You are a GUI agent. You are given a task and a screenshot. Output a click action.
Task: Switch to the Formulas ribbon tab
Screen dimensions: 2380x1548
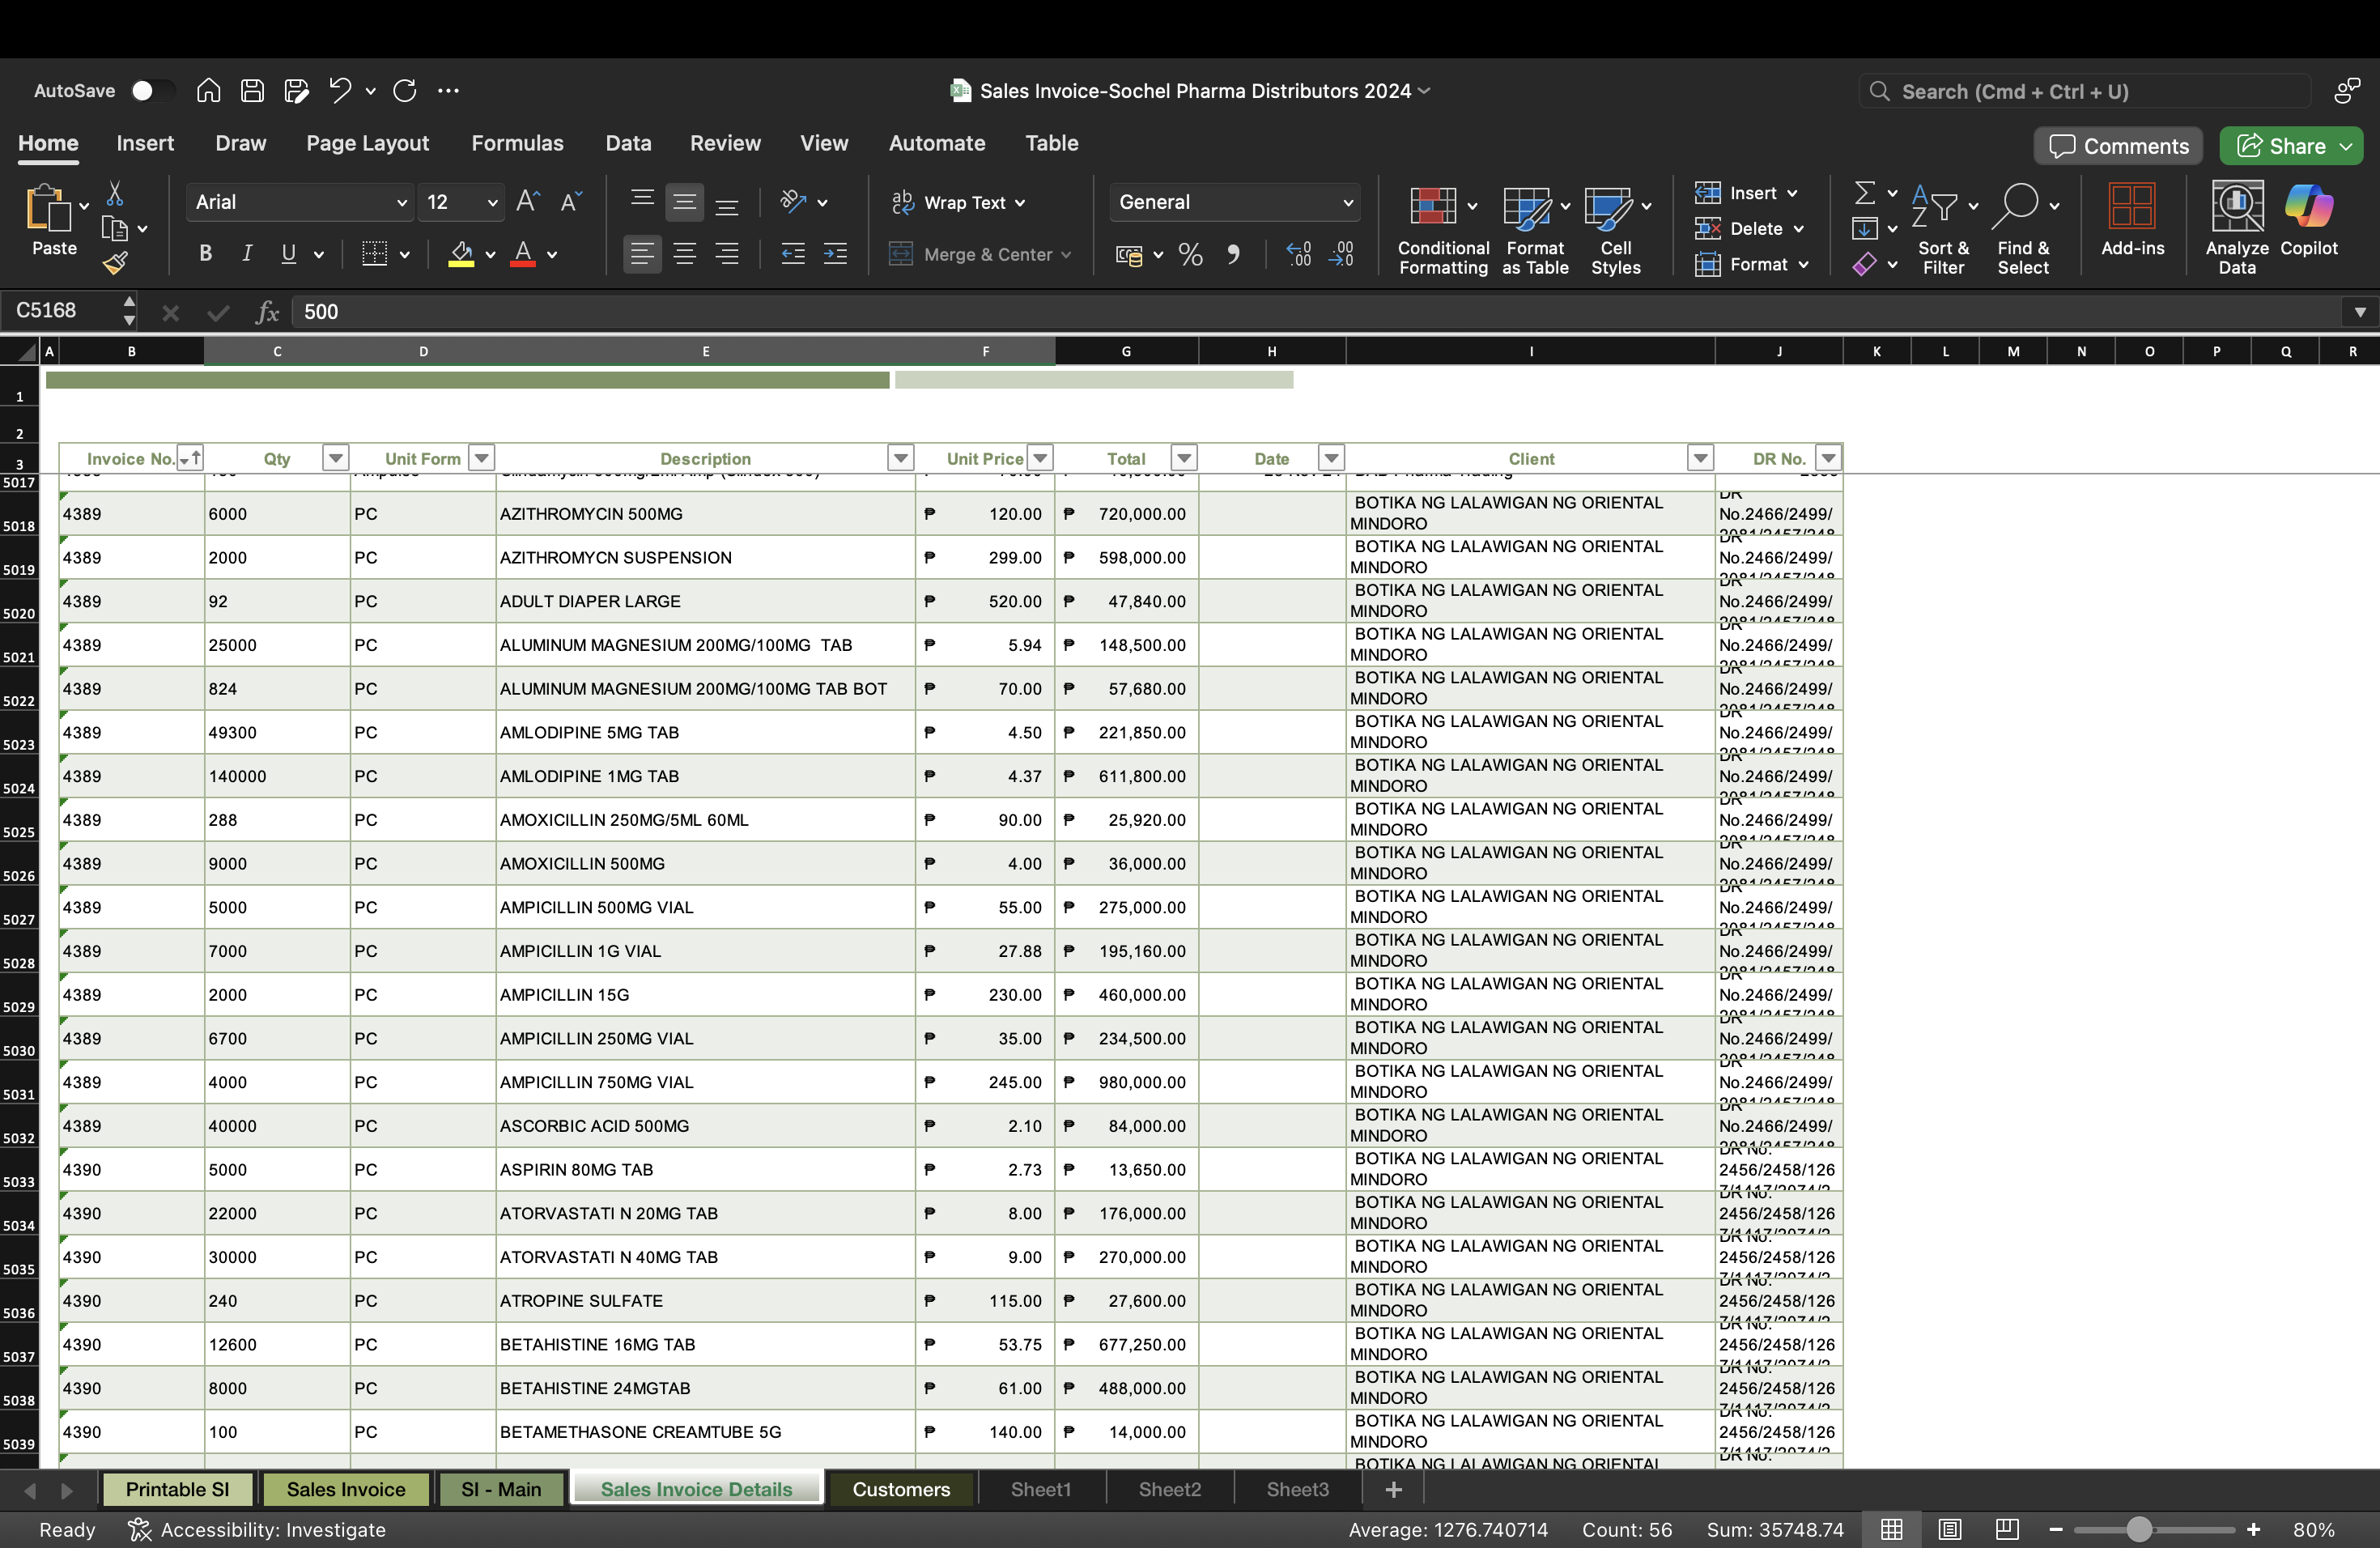click(x=517, y=143)
